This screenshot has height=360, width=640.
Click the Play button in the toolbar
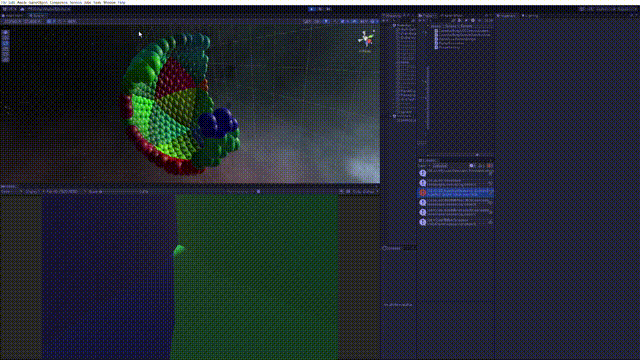(312, 9)
